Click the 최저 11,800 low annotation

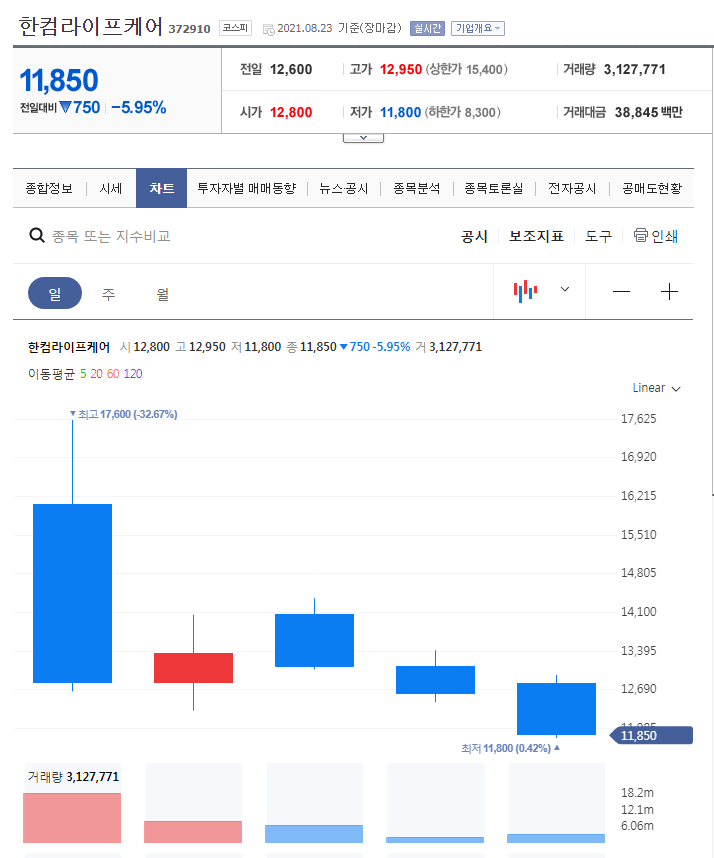[x=510, y=748]
